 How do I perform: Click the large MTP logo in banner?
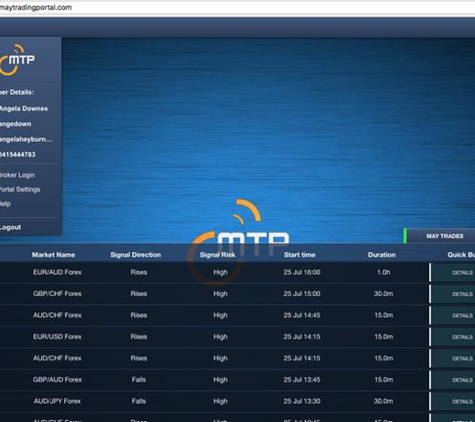coord(238,242)
